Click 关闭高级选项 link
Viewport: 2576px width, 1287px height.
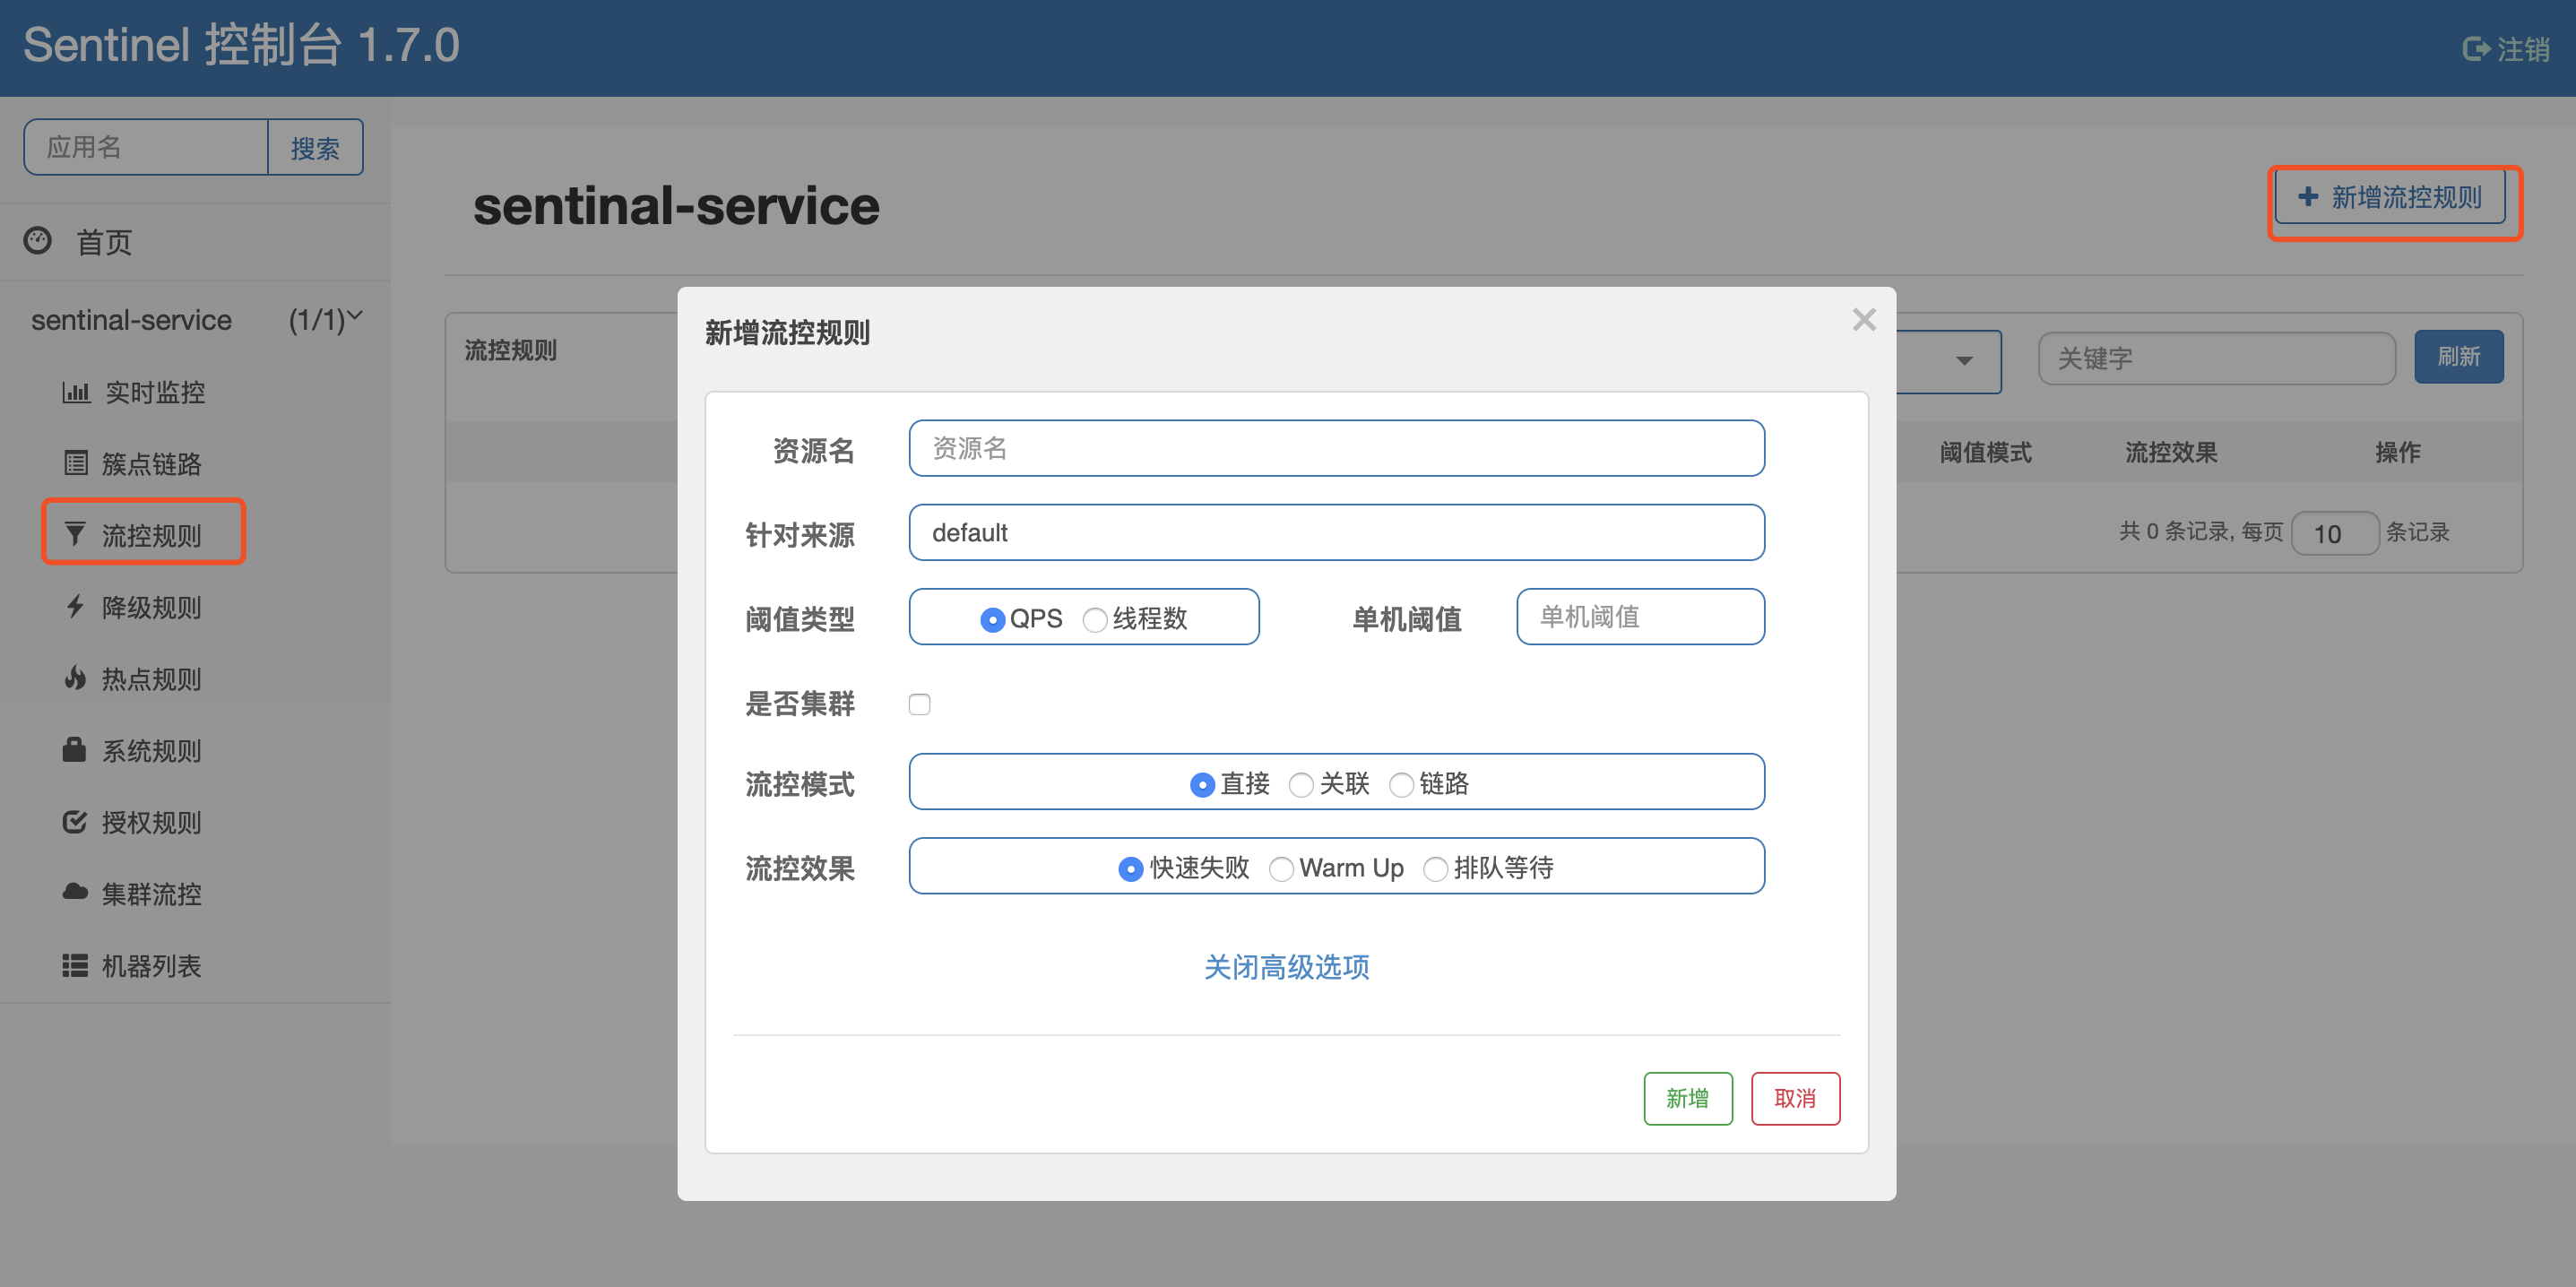pyautogui.click(x=1287, y=967)
